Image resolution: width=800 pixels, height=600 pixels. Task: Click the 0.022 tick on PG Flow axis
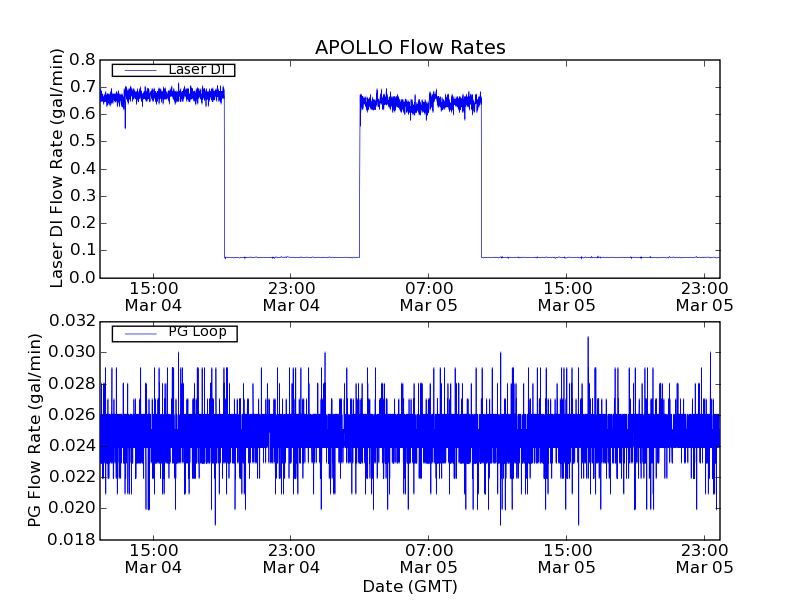tap(72, 477)
